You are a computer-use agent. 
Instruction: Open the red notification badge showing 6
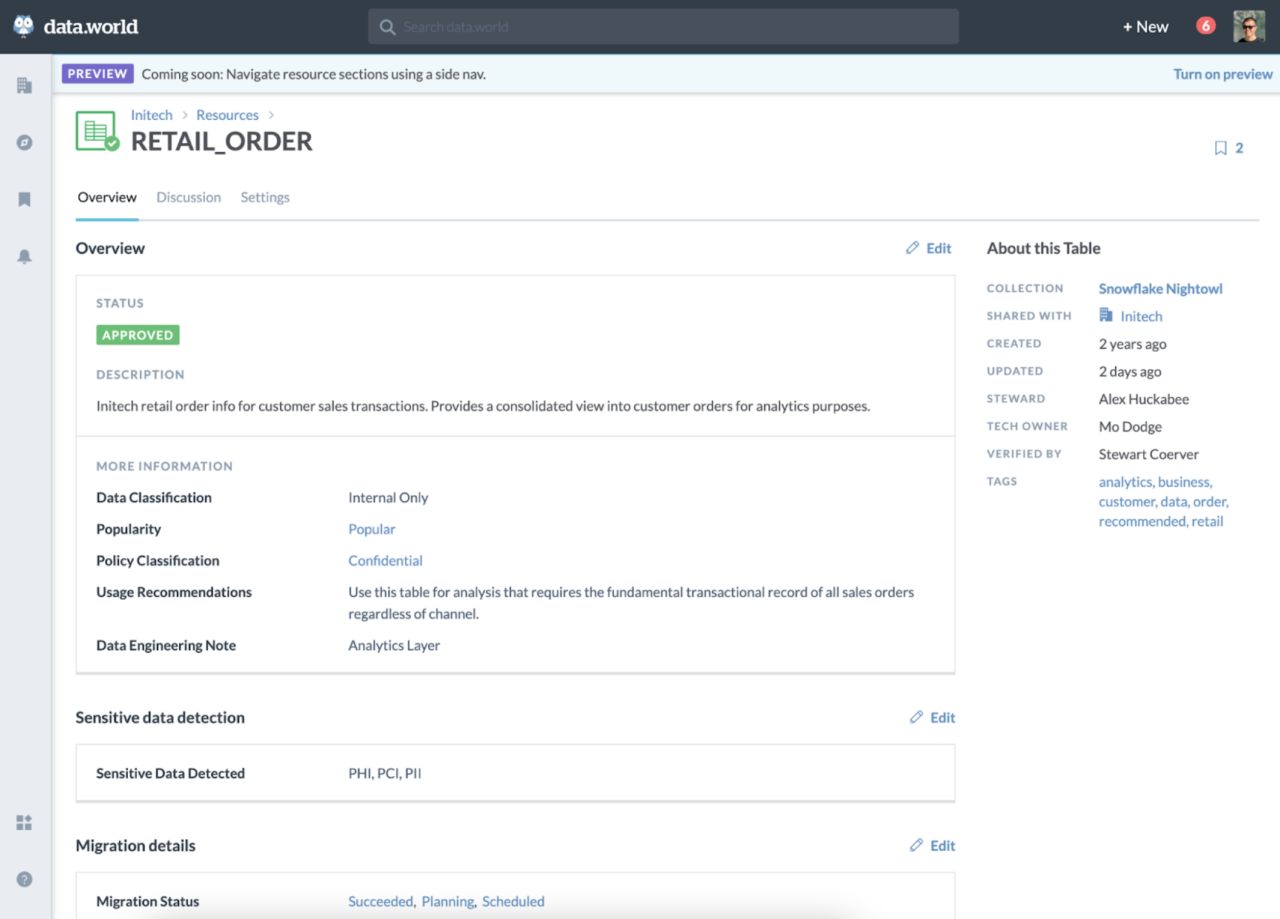coord(1206,26)
